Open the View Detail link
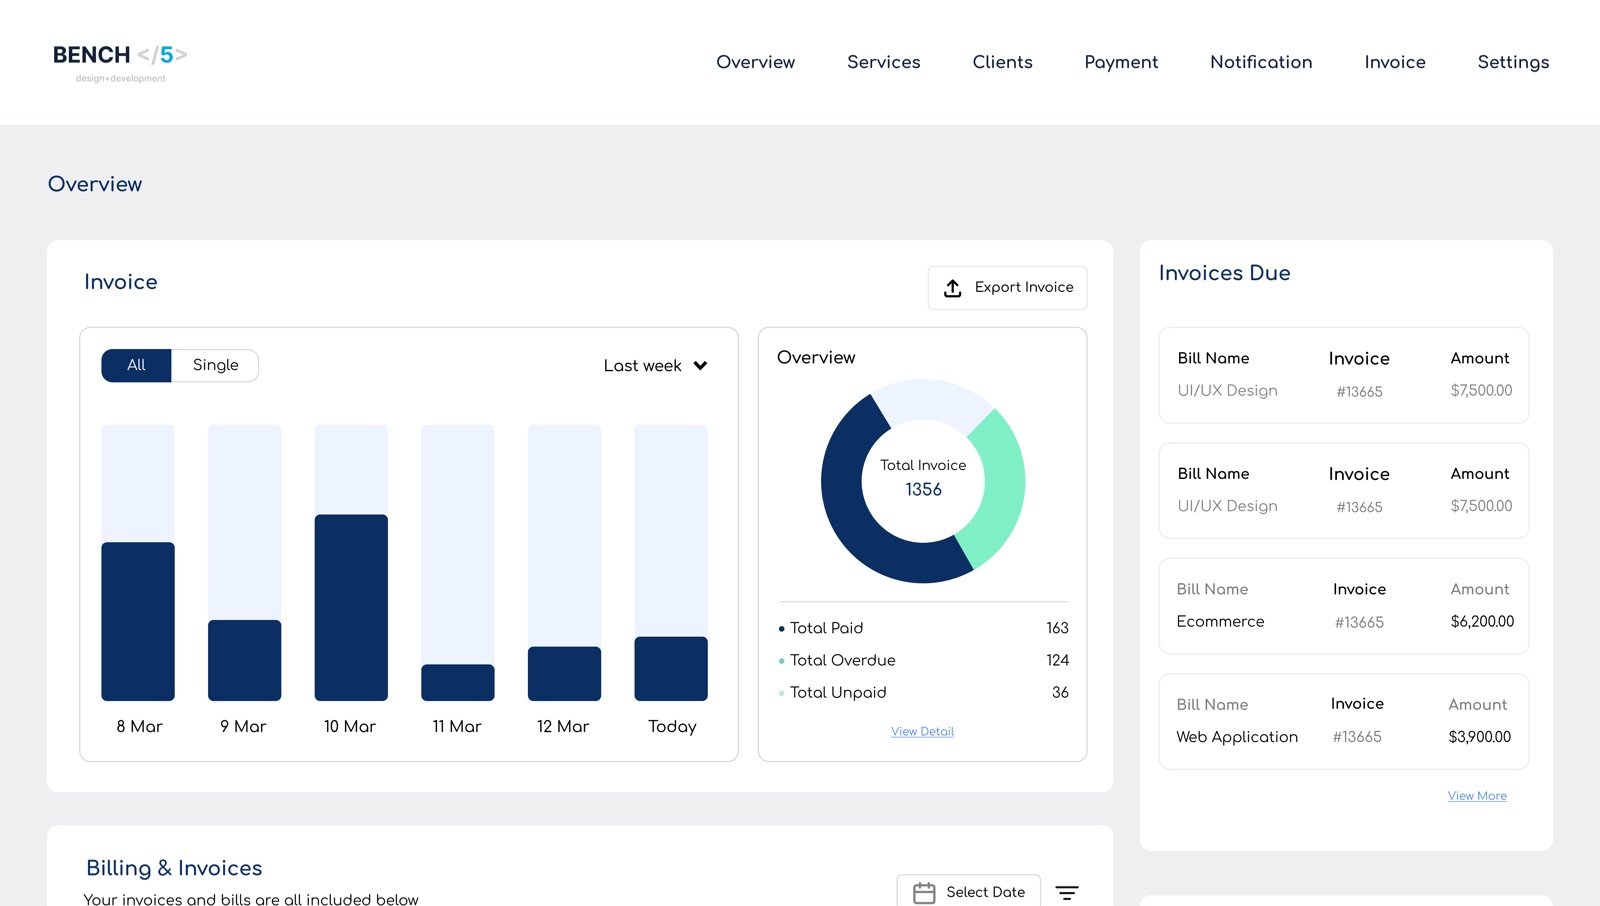This screenshot has width=1600, height=906. [x=922, y=732]
